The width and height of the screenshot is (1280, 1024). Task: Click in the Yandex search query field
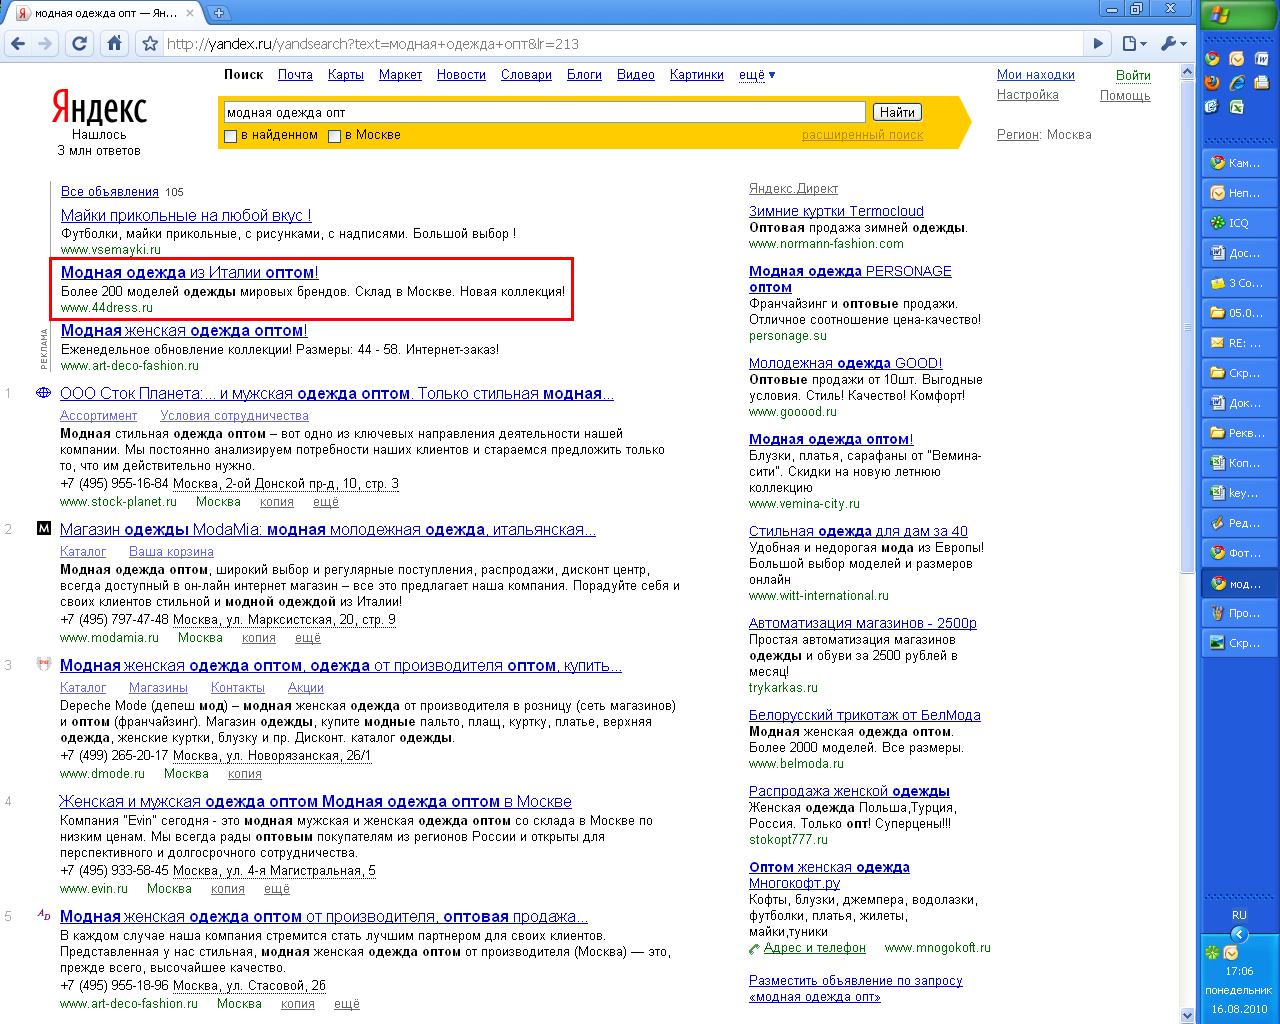point(544,112)
